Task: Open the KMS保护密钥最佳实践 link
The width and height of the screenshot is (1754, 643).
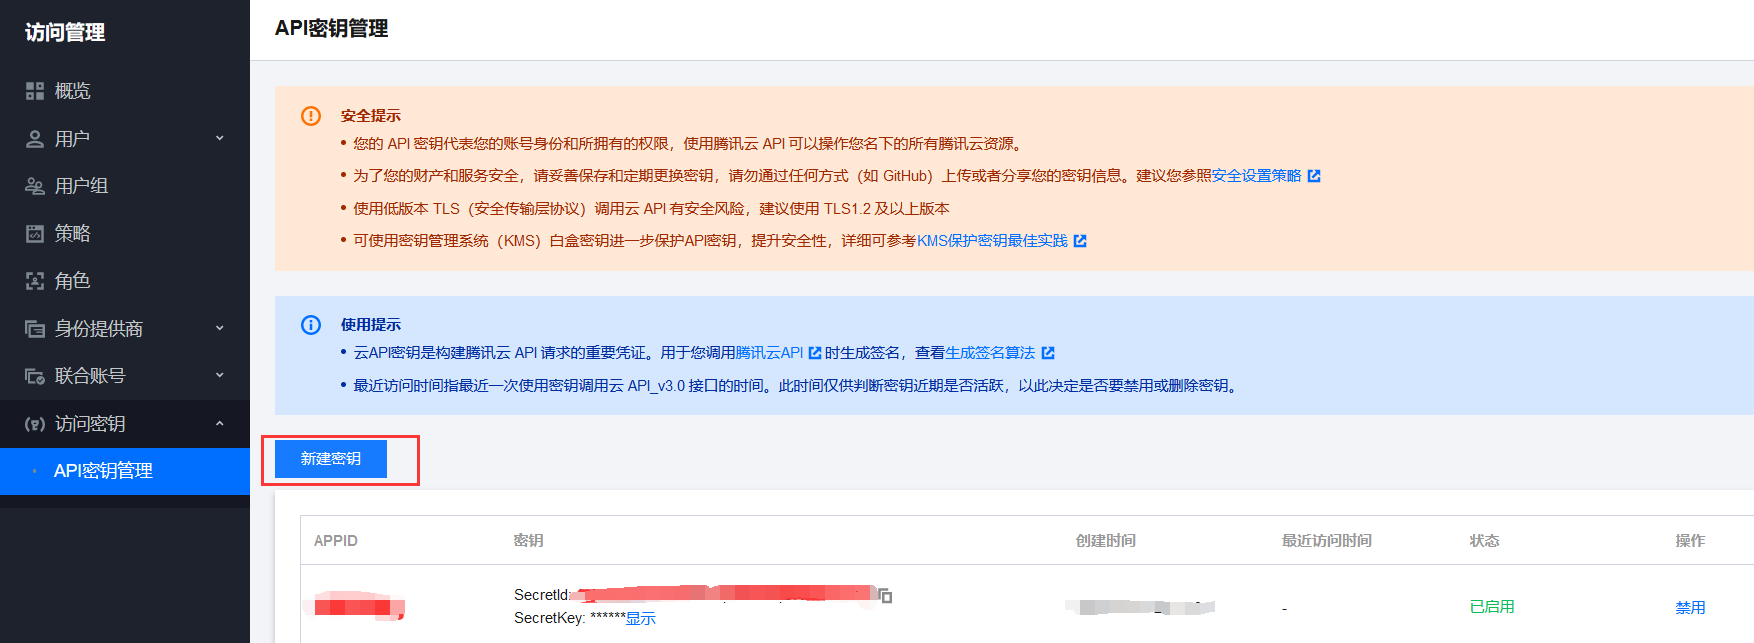Action: point(992,241)
